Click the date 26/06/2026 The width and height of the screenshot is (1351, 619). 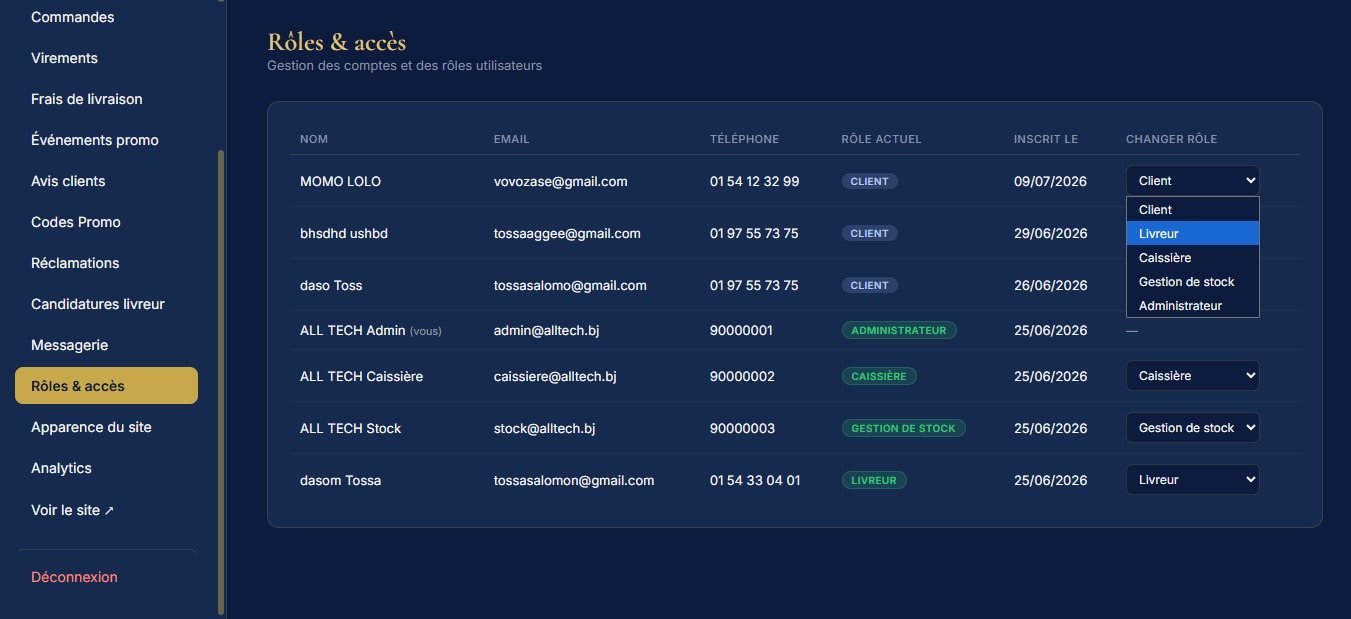[x=1050, y=285]
